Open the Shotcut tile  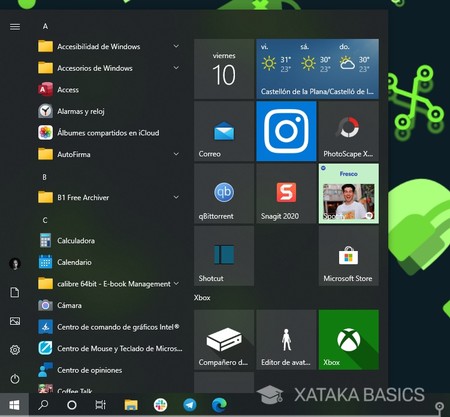pyautogui.click(x=224, y=256)
